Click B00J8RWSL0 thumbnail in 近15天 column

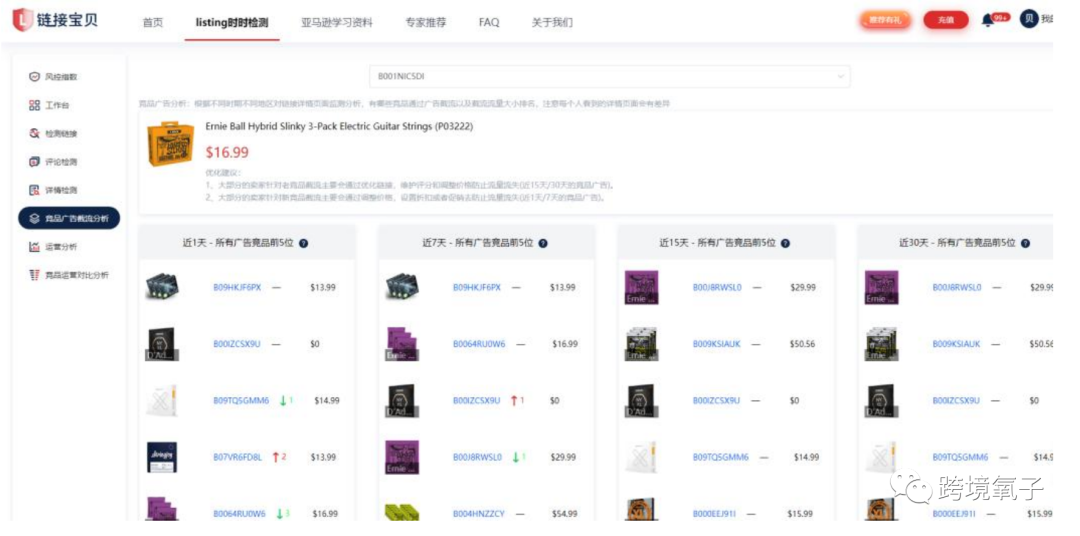[x=641, y=287]
